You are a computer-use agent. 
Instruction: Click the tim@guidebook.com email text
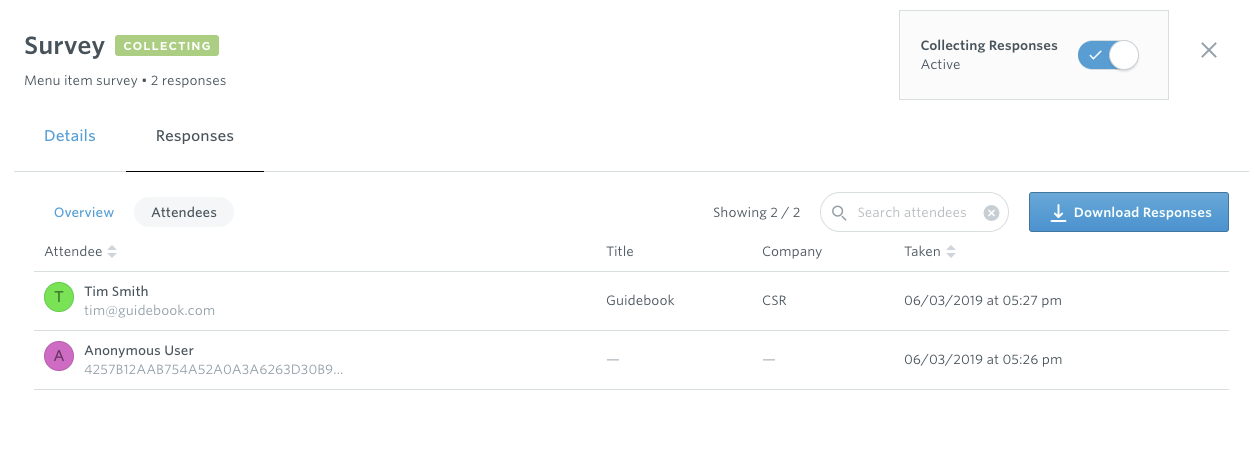150,310
